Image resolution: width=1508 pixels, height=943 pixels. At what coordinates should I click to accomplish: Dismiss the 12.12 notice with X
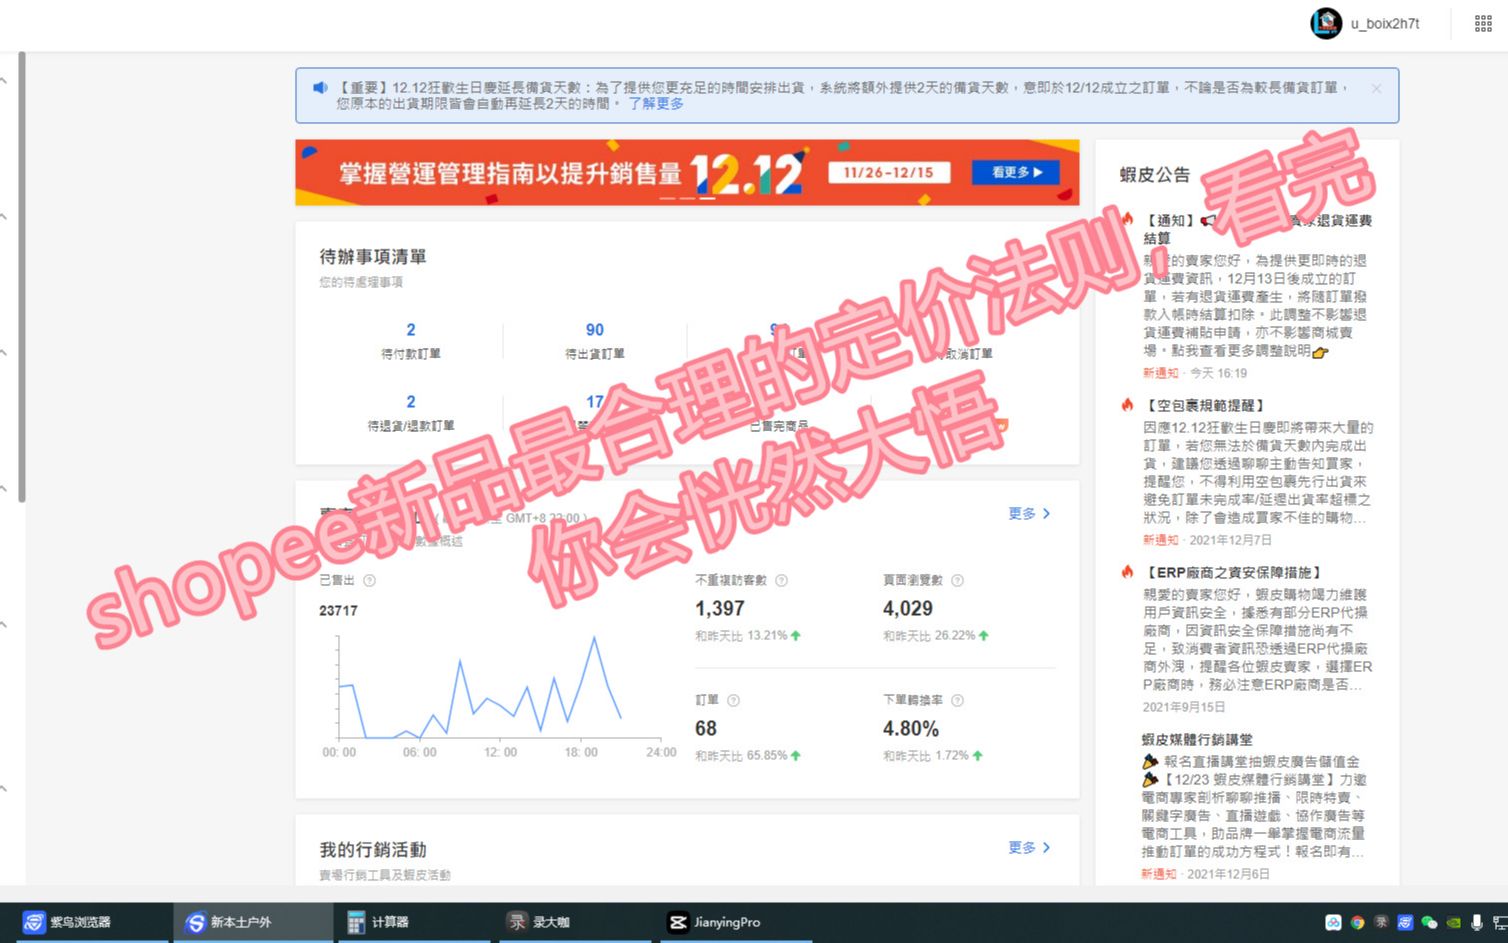coord(1376,89)
